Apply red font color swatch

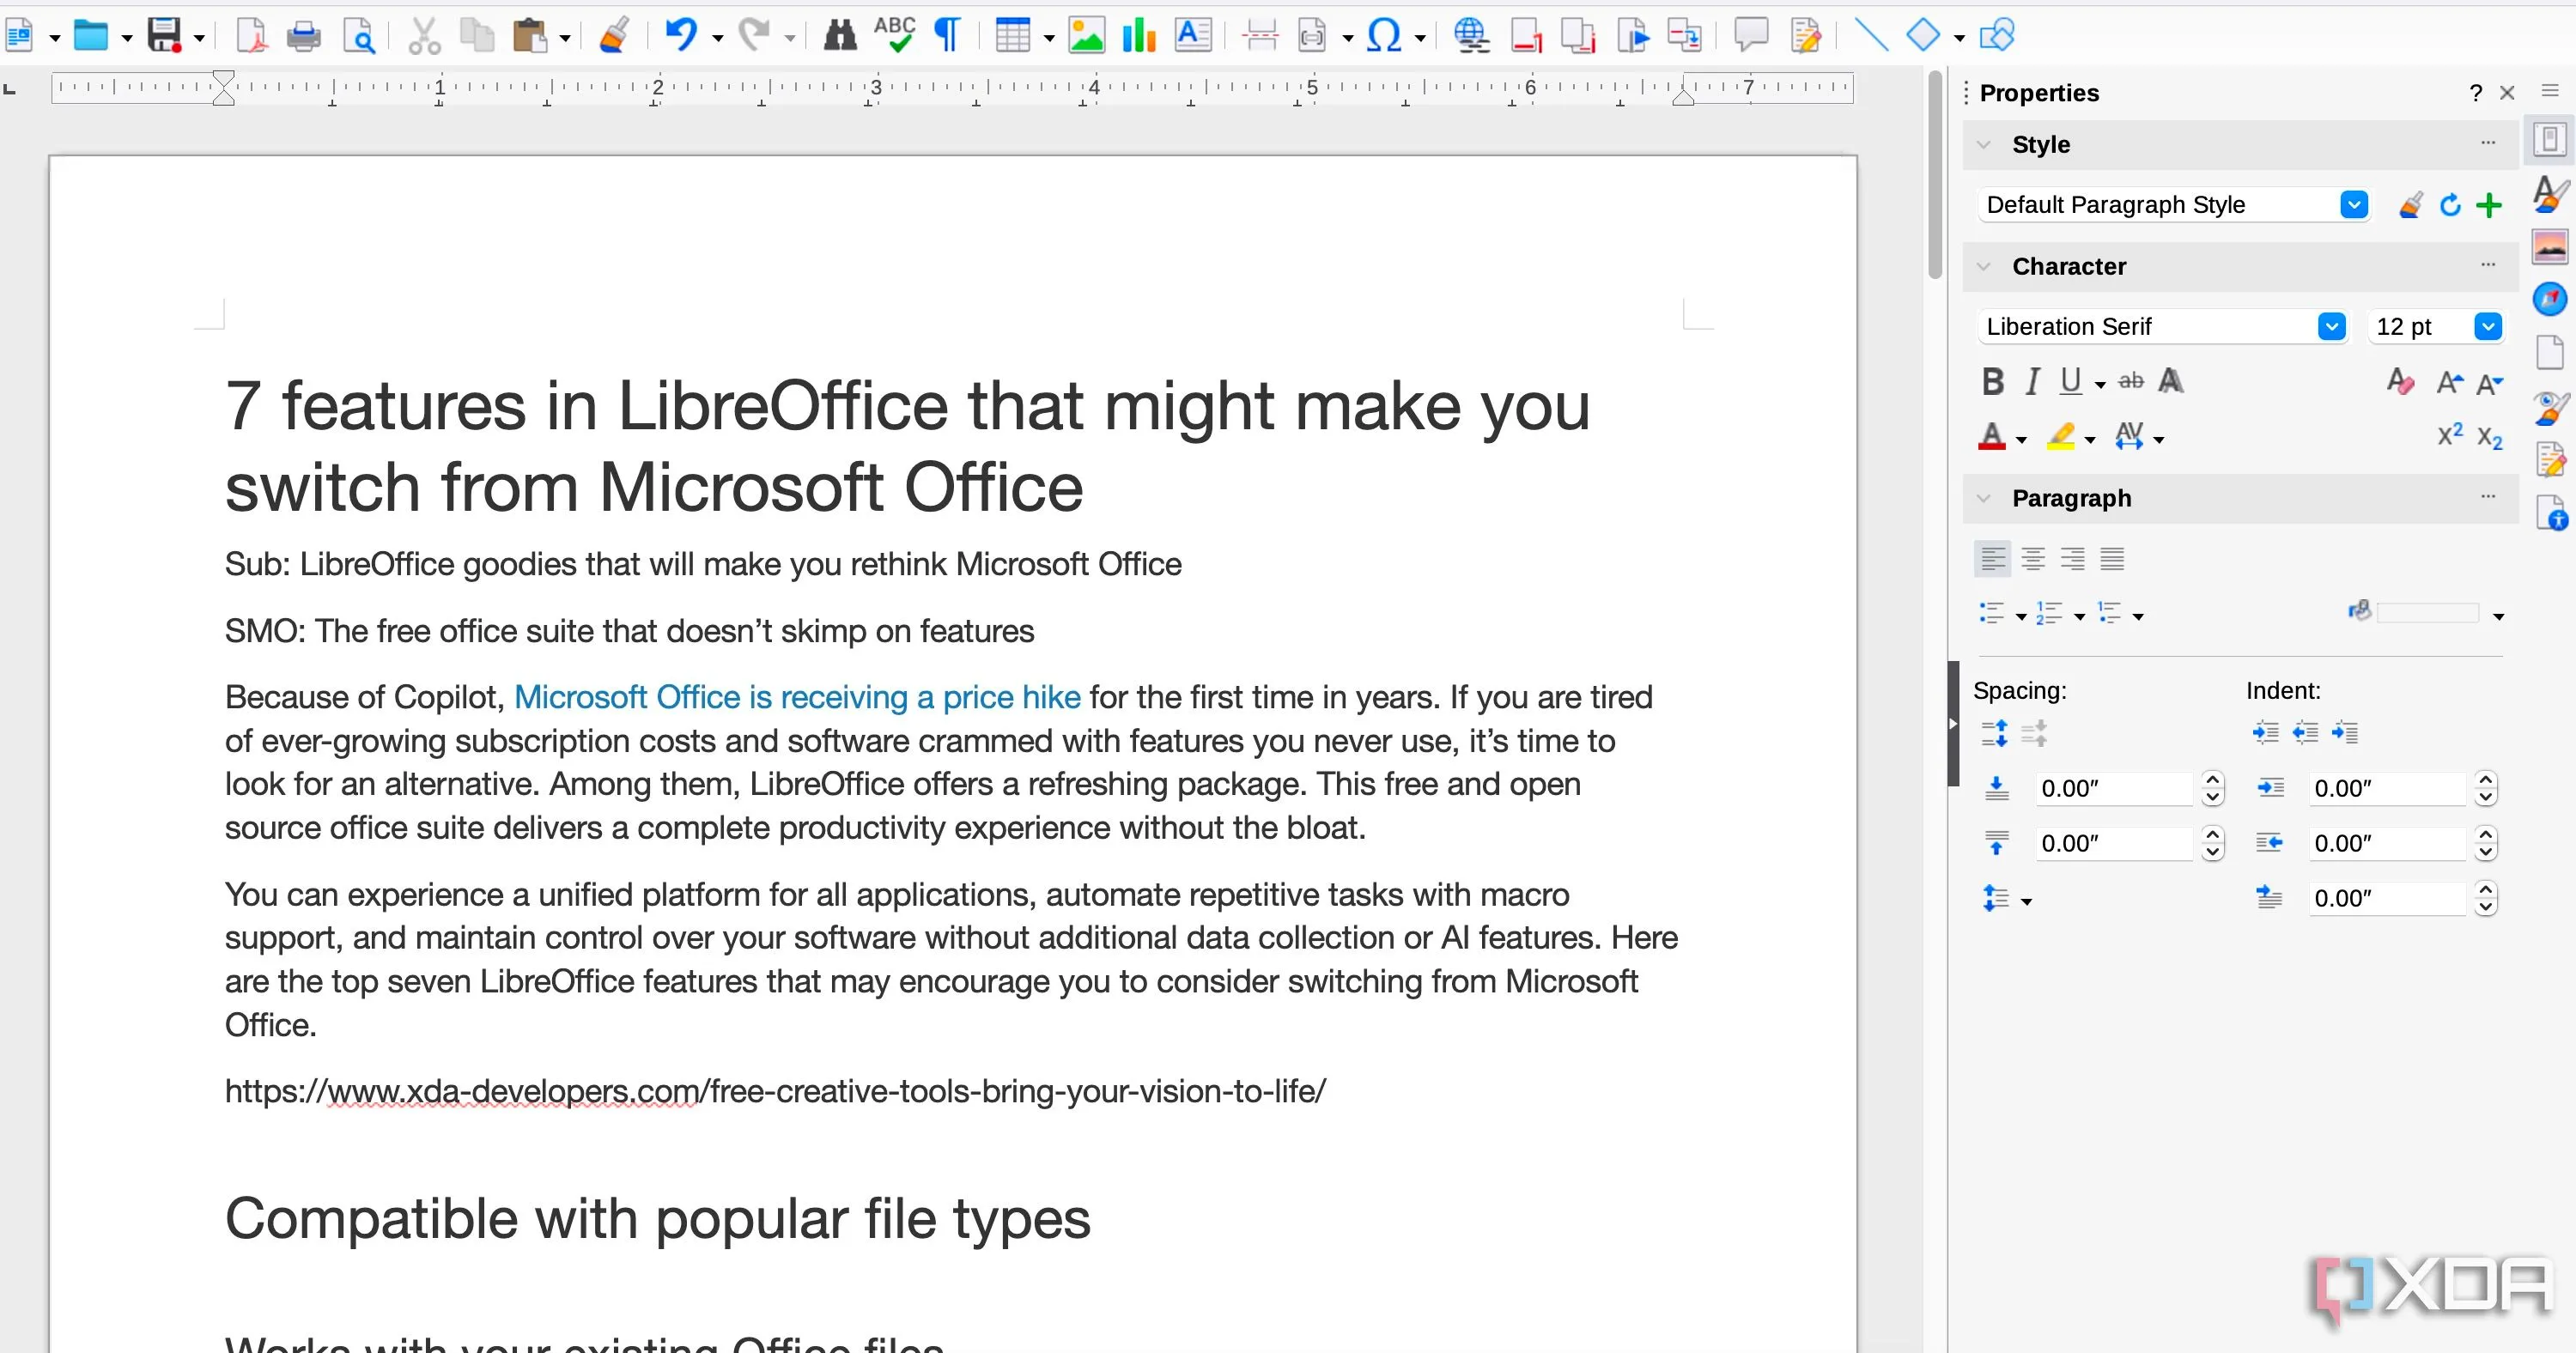(1992, 437)
